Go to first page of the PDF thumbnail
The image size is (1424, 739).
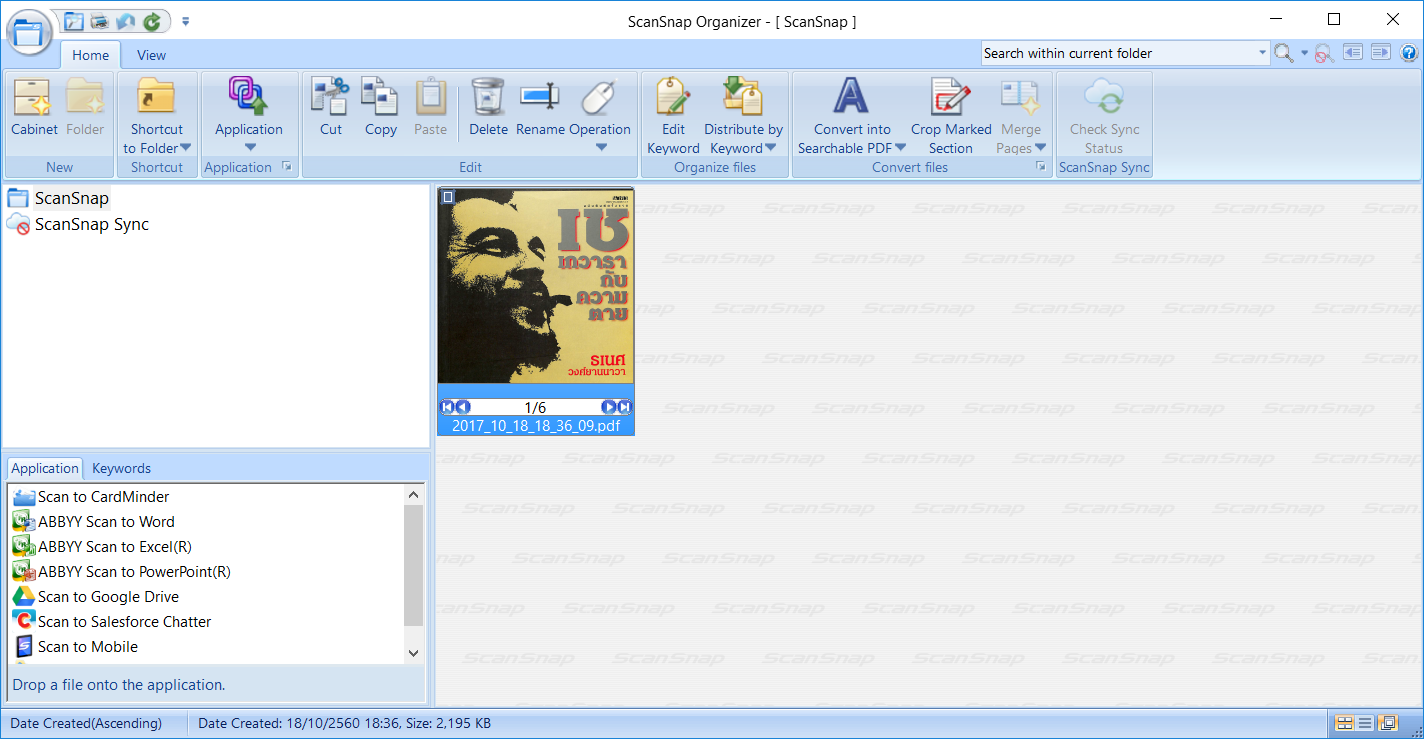pyautogui.click(x=447, y=407)
